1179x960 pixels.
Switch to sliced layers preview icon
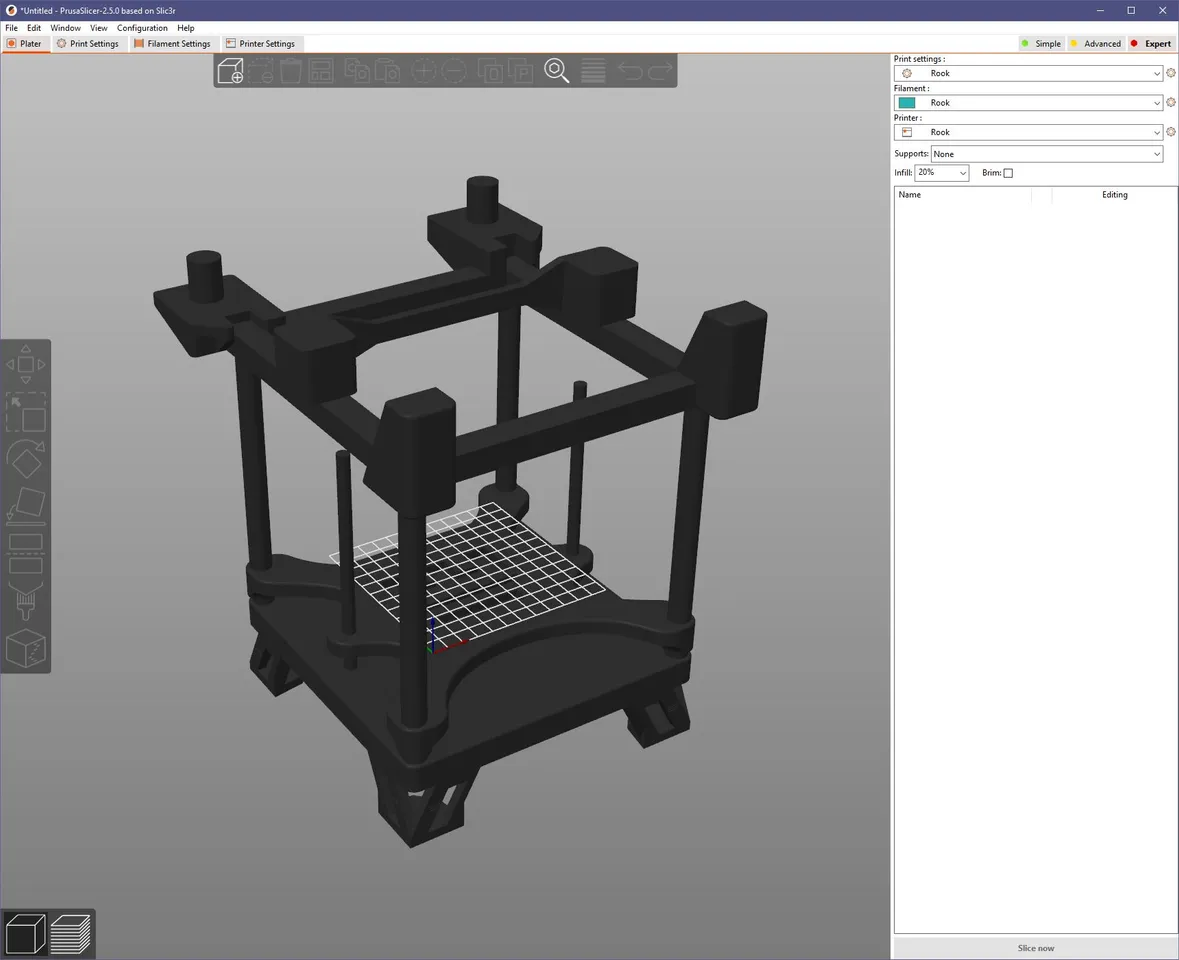tap(71, 934)
